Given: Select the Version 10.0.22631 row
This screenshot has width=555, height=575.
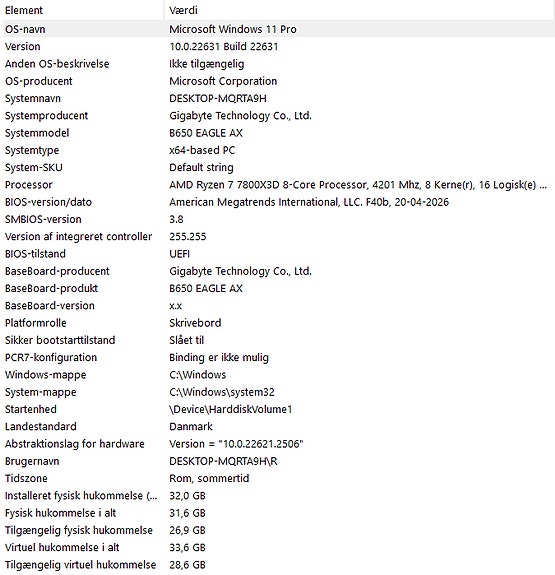Looking at the screenshot, I should 277,47.
